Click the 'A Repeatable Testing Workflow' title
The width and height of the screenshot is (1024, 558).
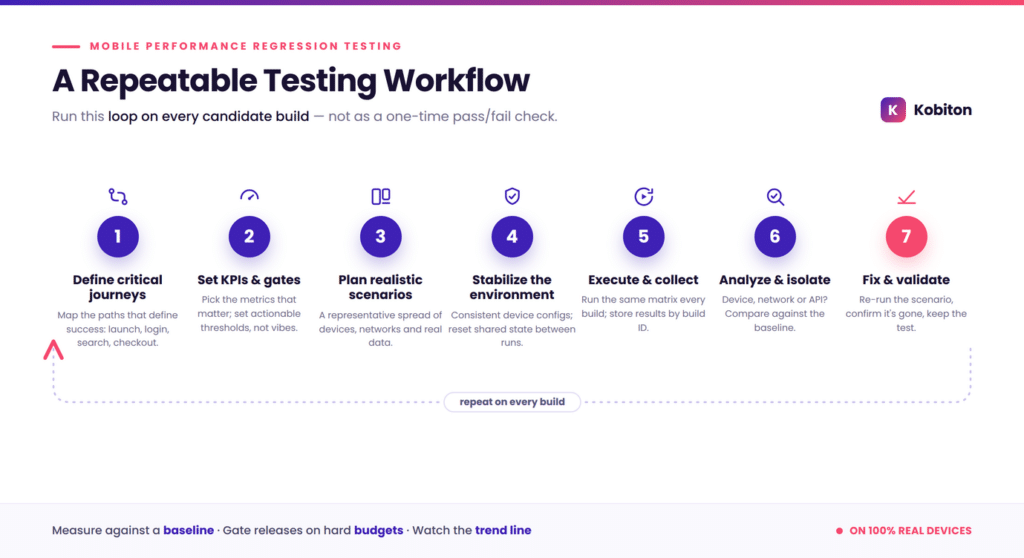(x=291, y=81)
